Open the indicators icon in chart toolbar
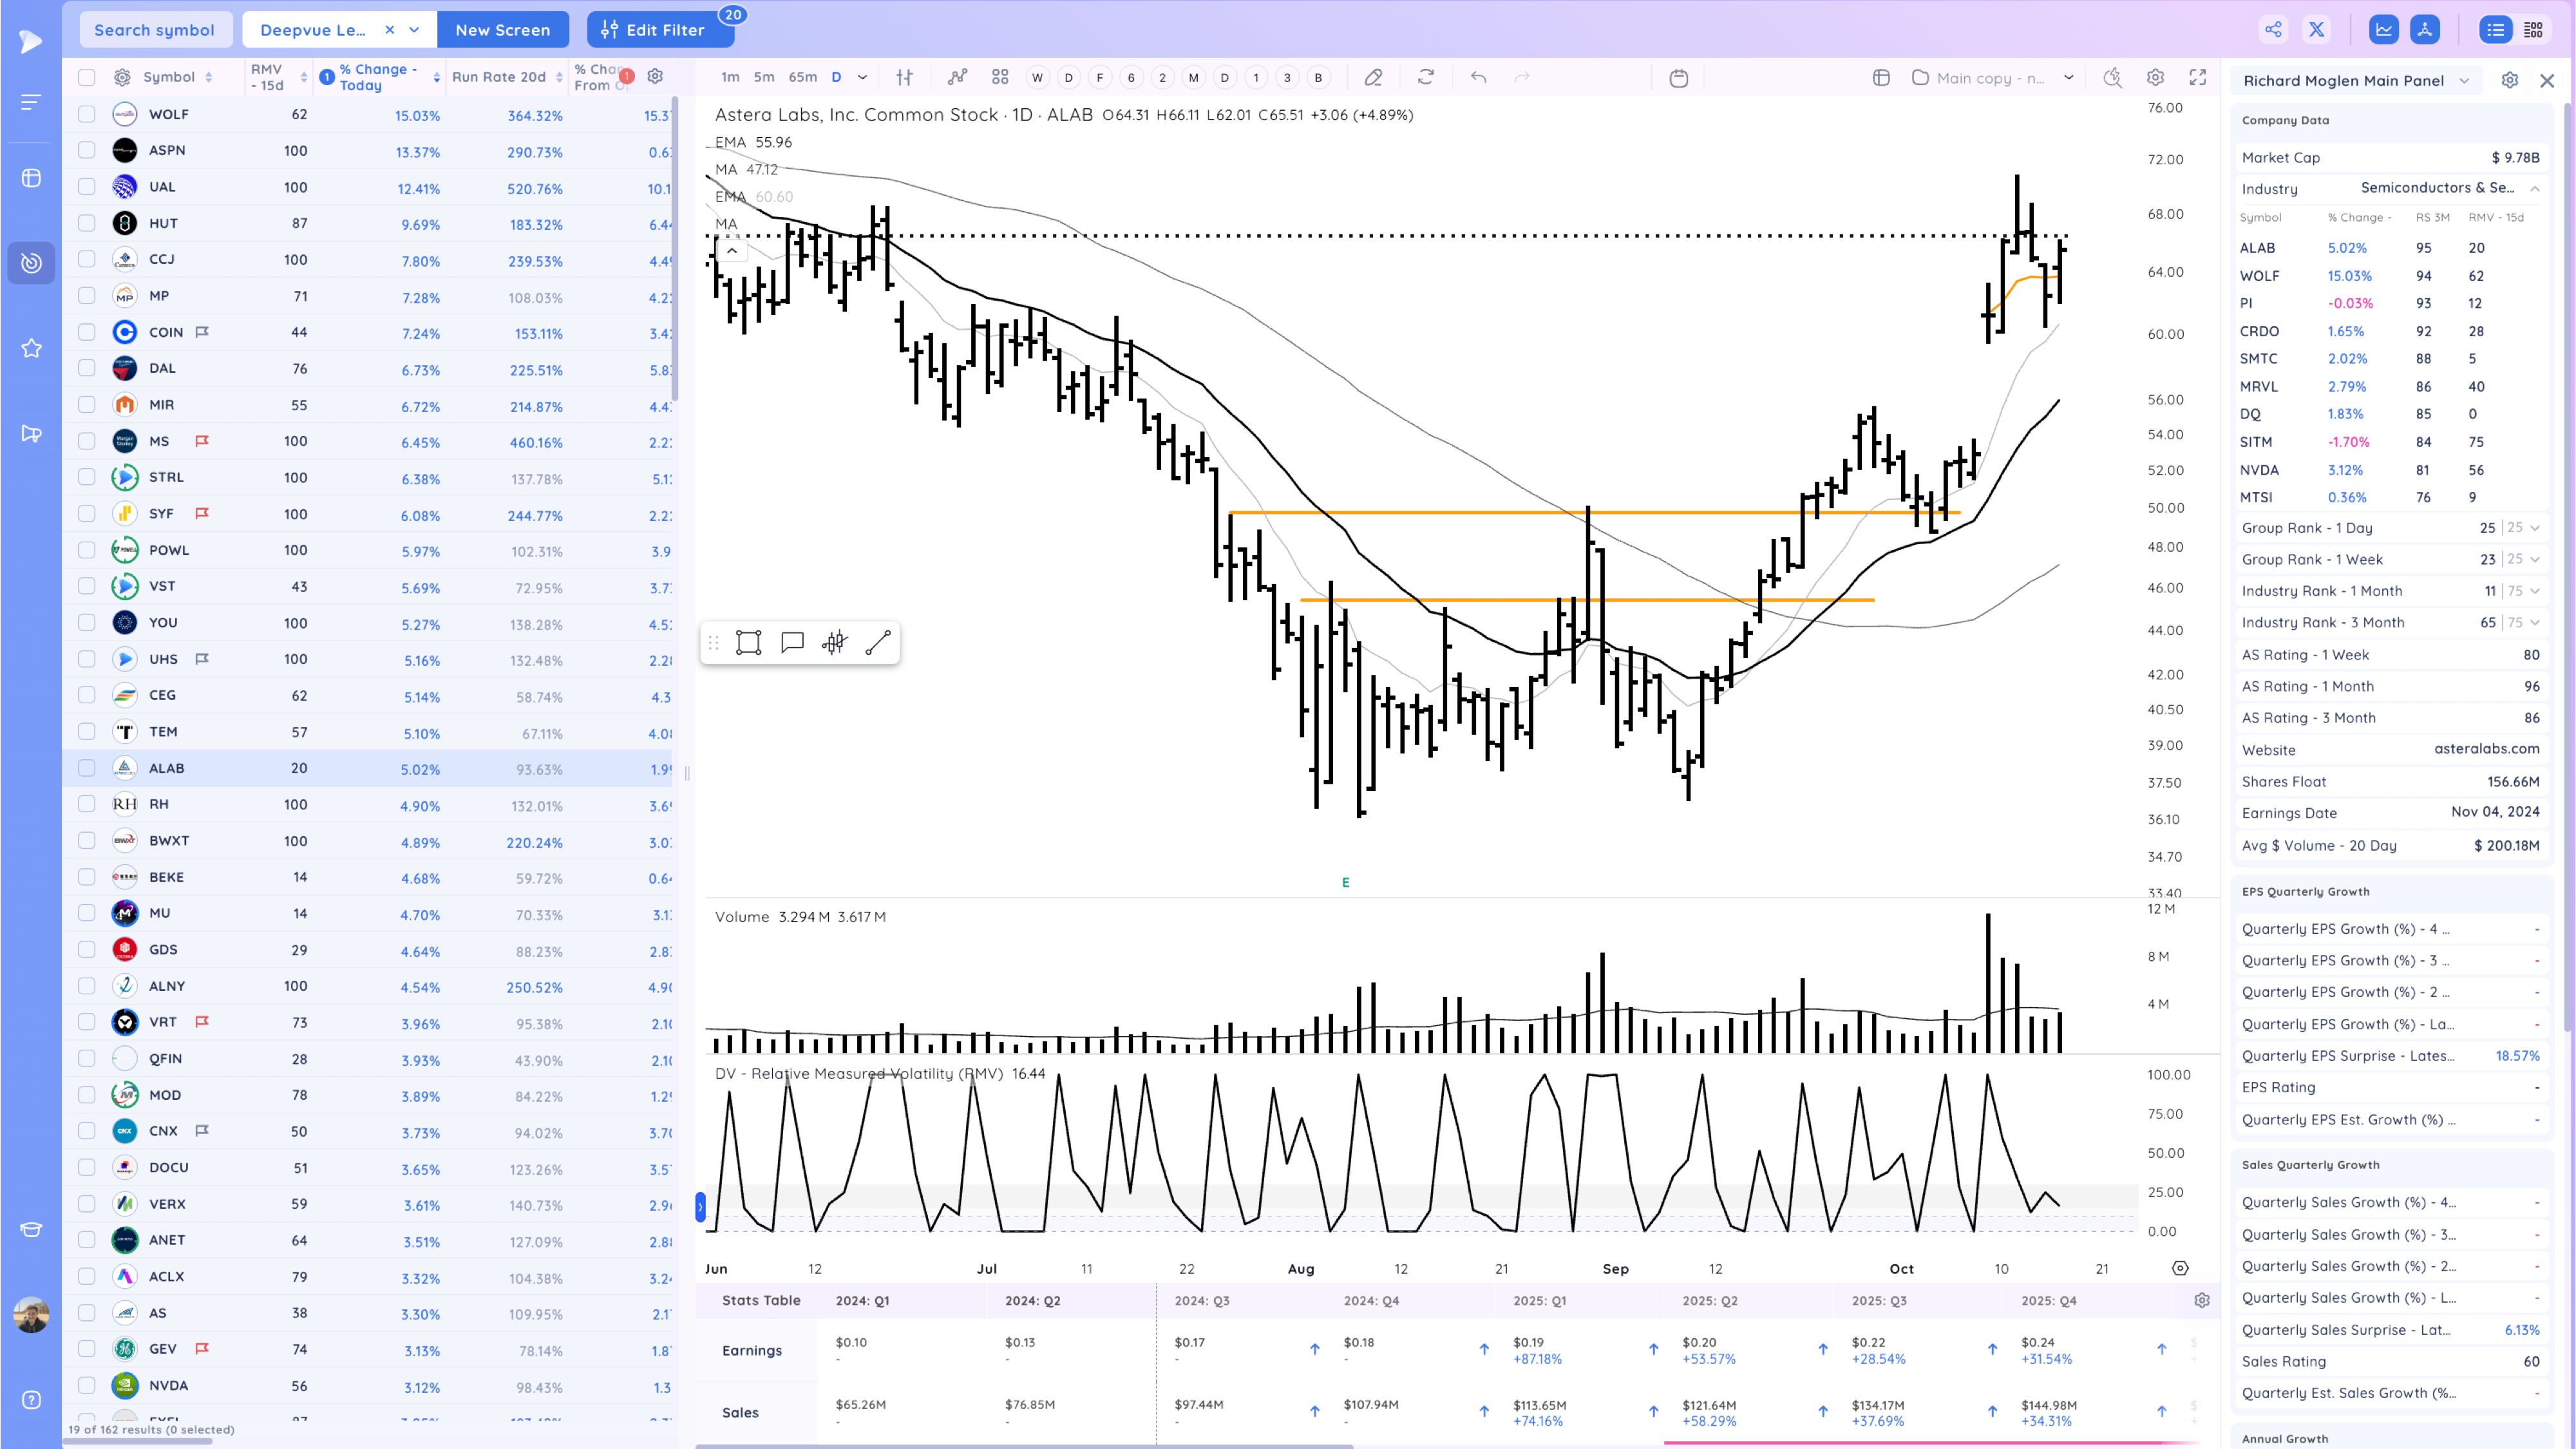This screenshot has width=2576, height=1449. point(957,77)
